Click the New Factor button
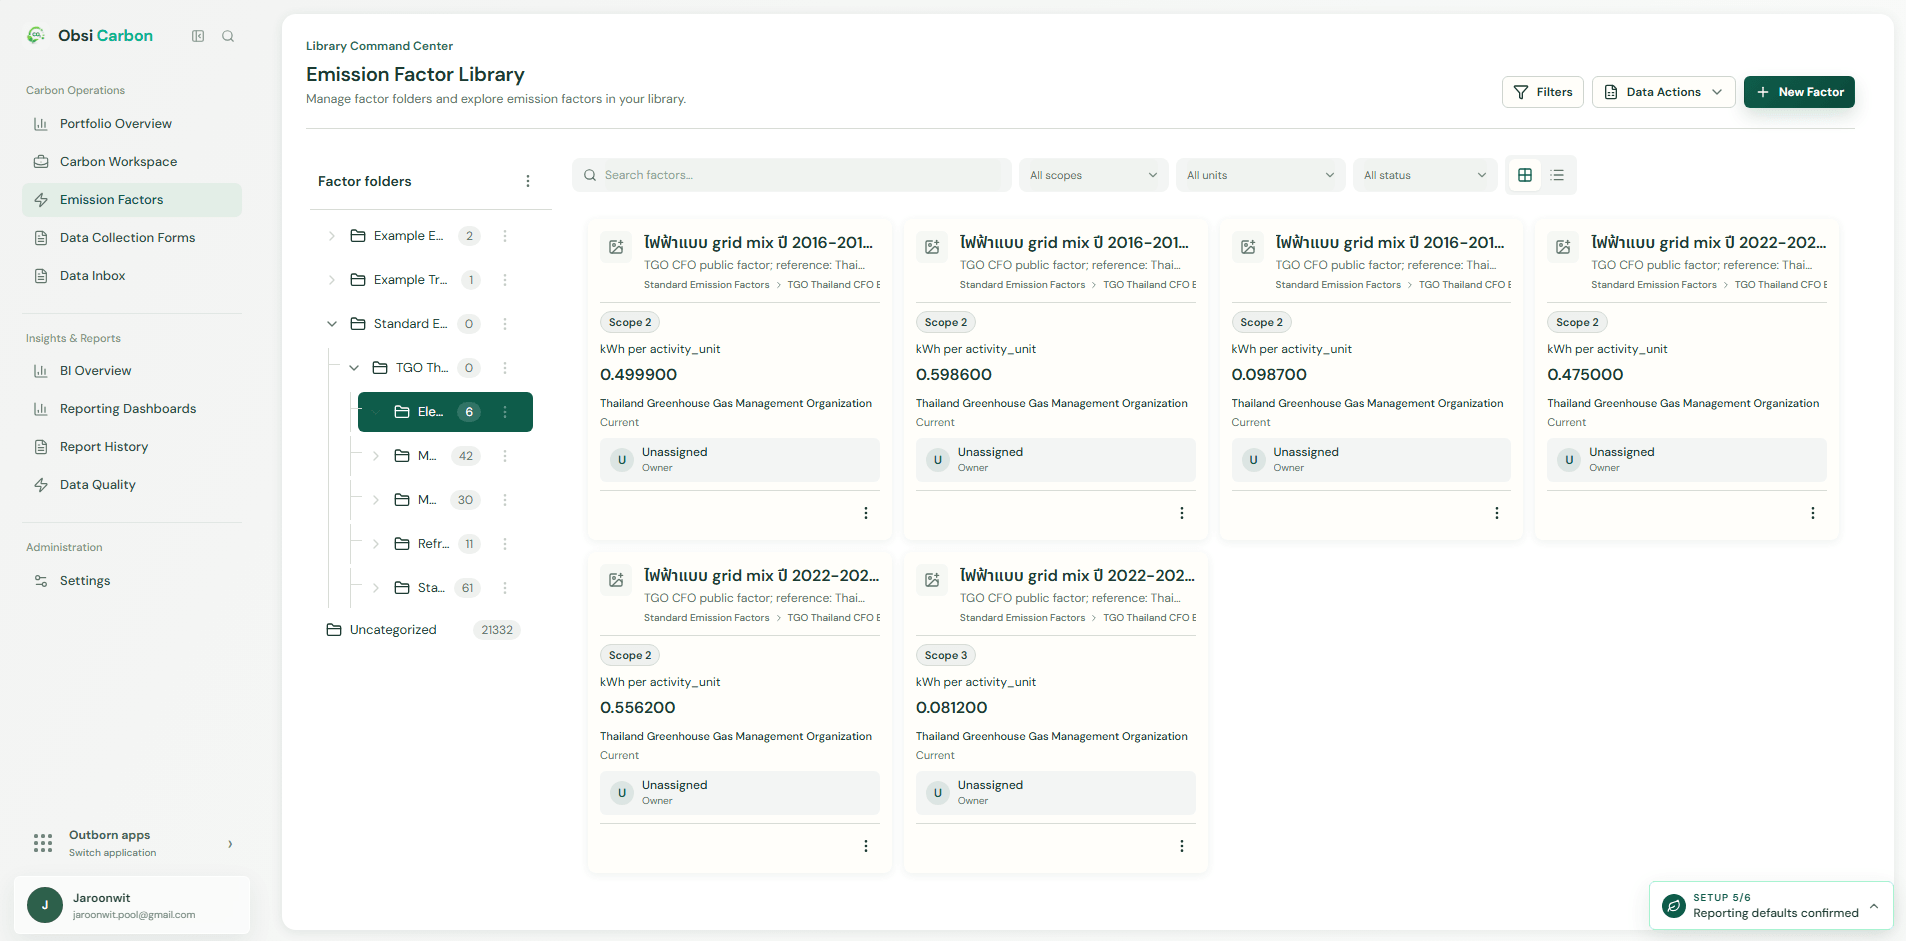1906x941 pixels. click(x=1799, y=92)
